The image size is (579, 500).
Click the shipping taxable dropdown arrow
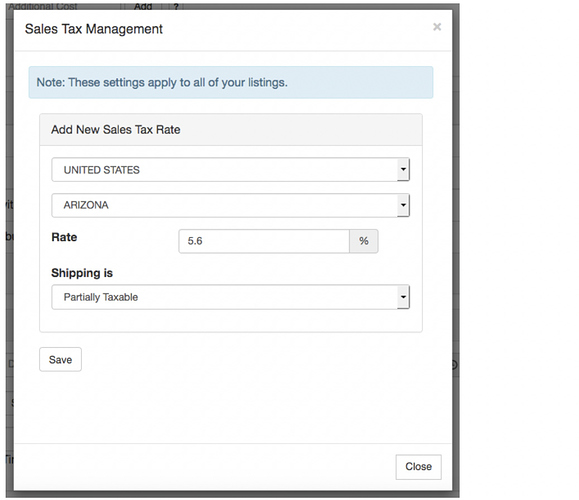pyautogui.click(x=403, y=297)
